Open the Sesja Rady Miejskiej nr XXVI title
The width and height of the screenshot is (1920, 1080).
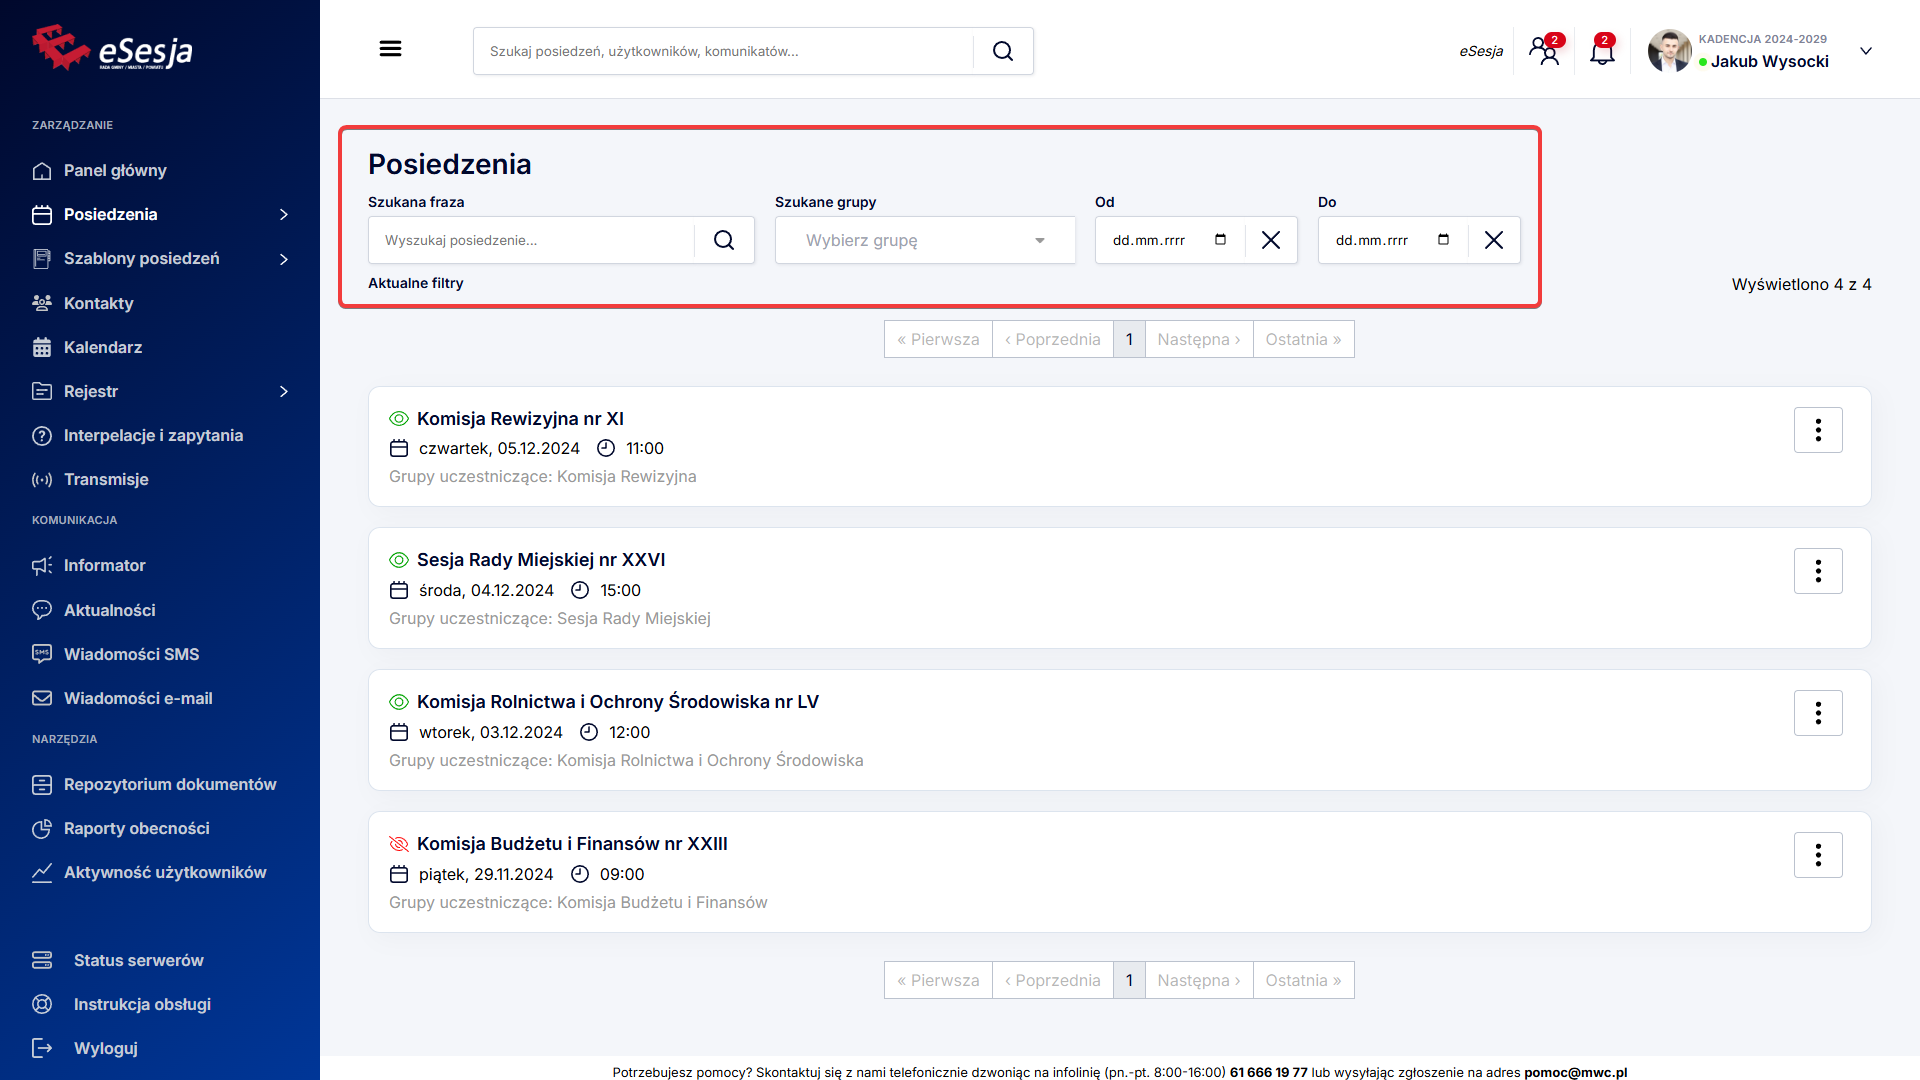pyautogui.click(x=541, y=560)
